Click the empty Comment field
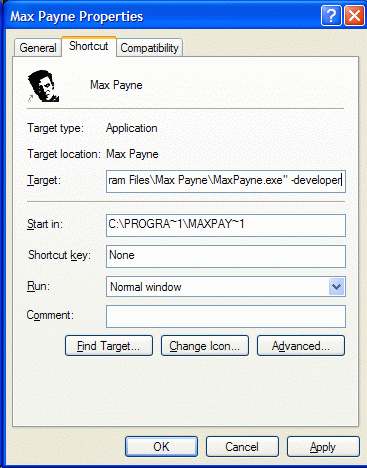367x468 pixels. point(226,316)
